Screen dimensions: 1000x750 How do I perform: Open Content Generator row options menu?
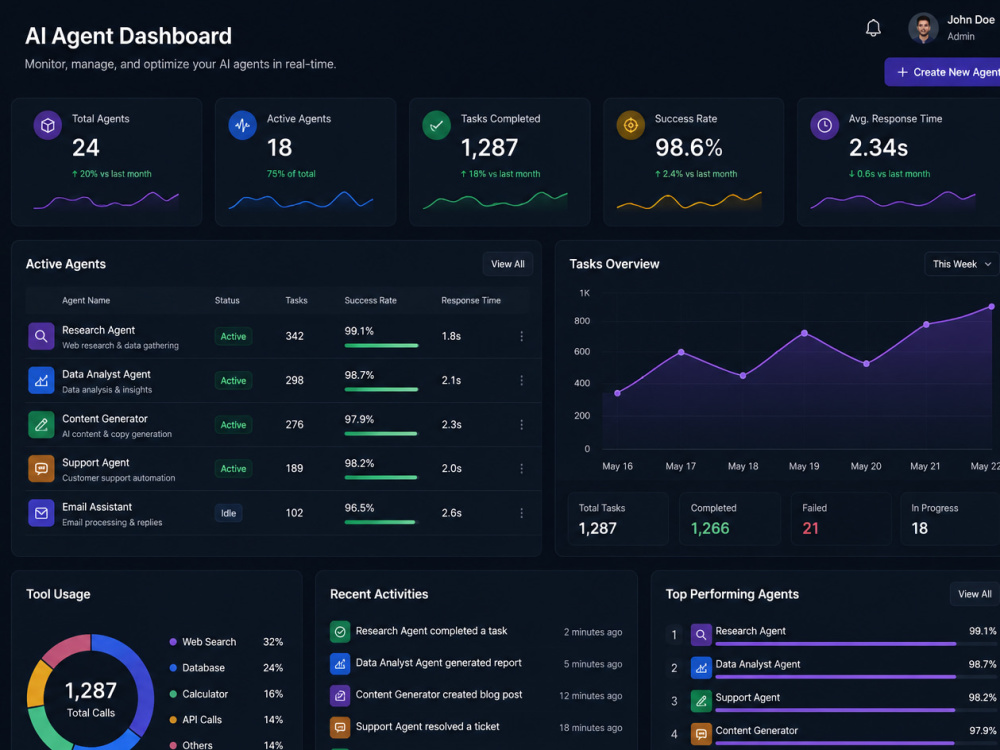[x=522, y=425]
